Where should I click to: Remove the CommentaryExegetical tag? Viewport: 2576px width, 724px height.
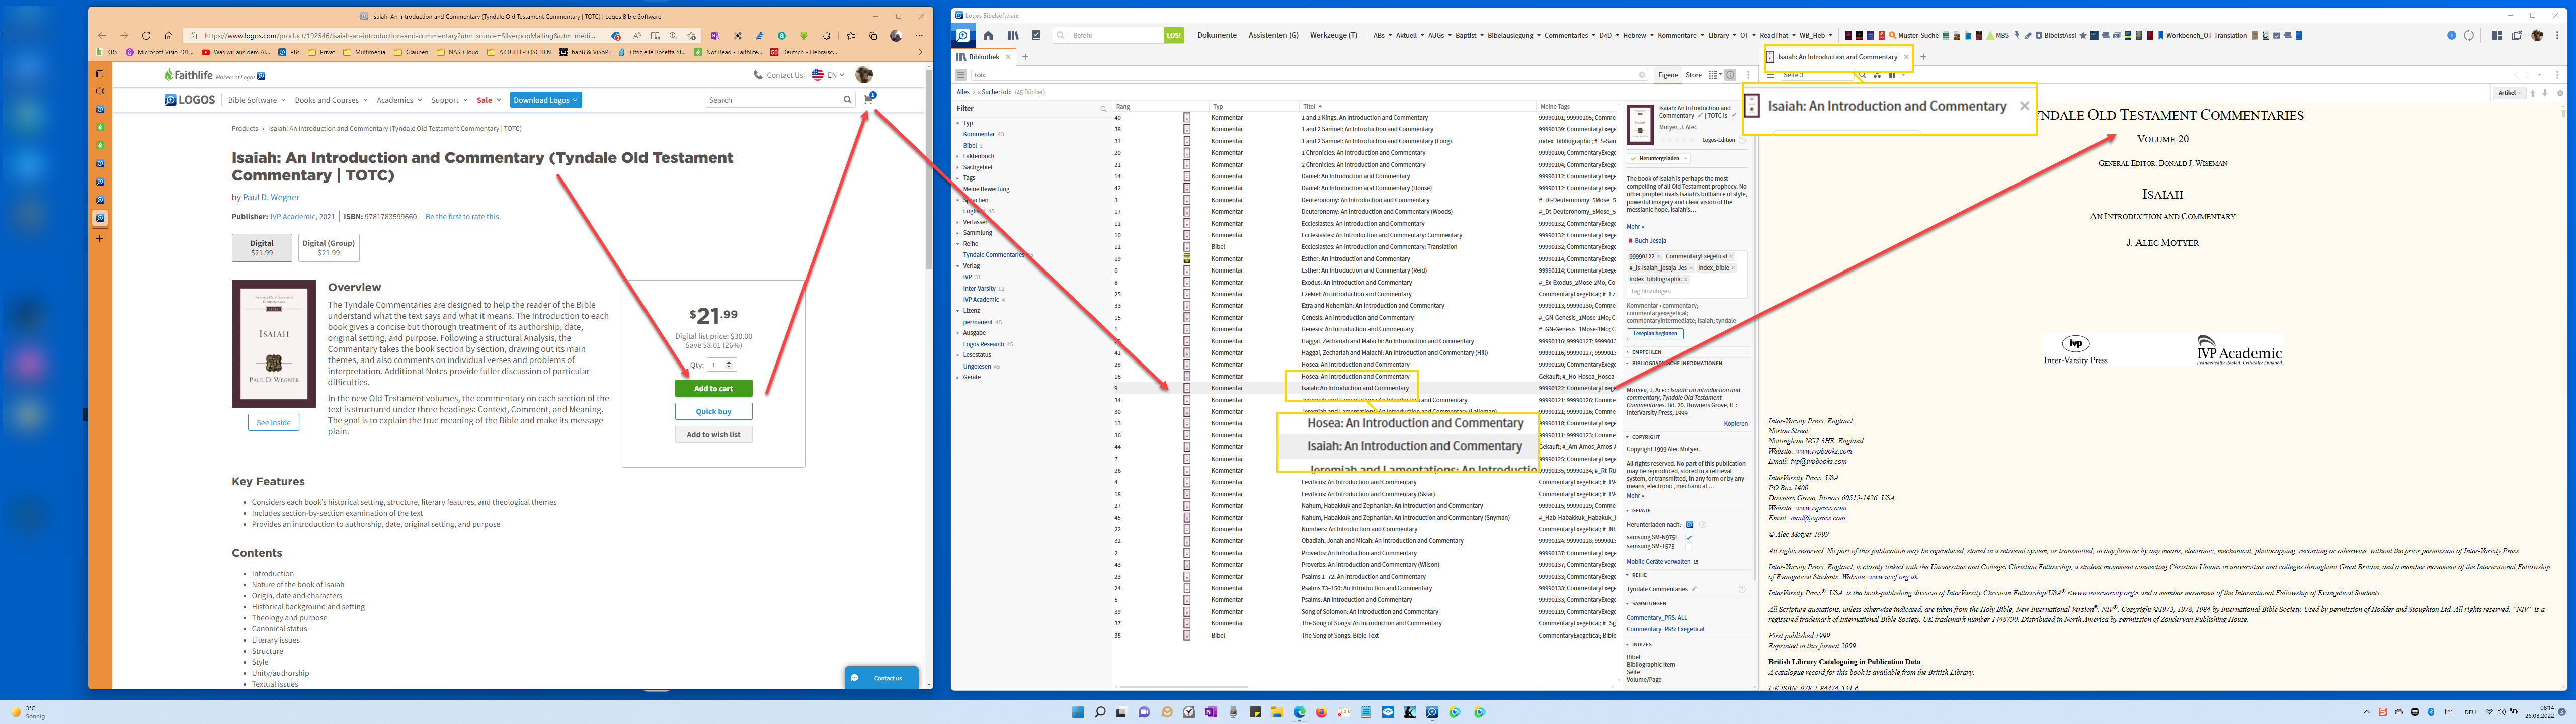point(1731,257)
